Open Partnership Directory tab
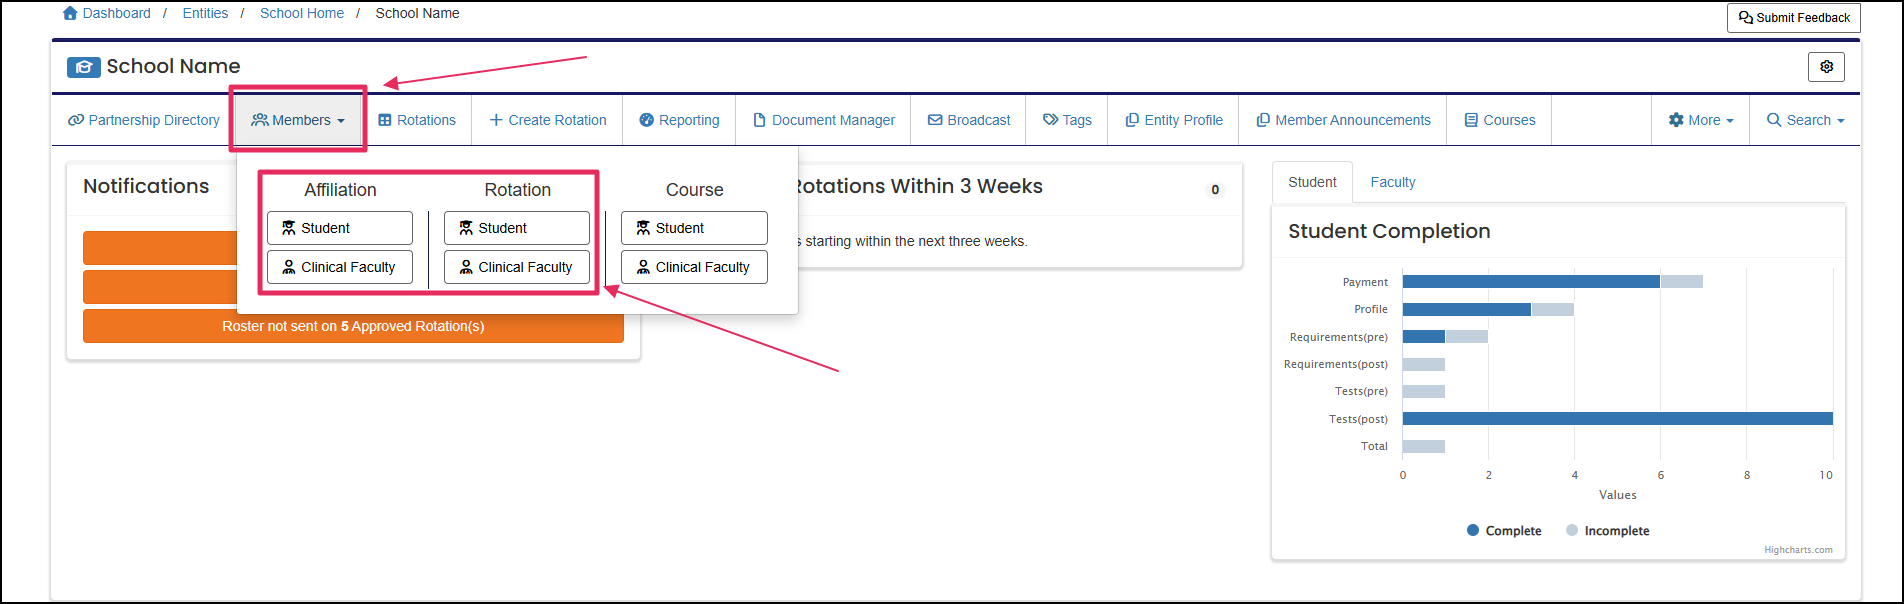 pos(144,120)
